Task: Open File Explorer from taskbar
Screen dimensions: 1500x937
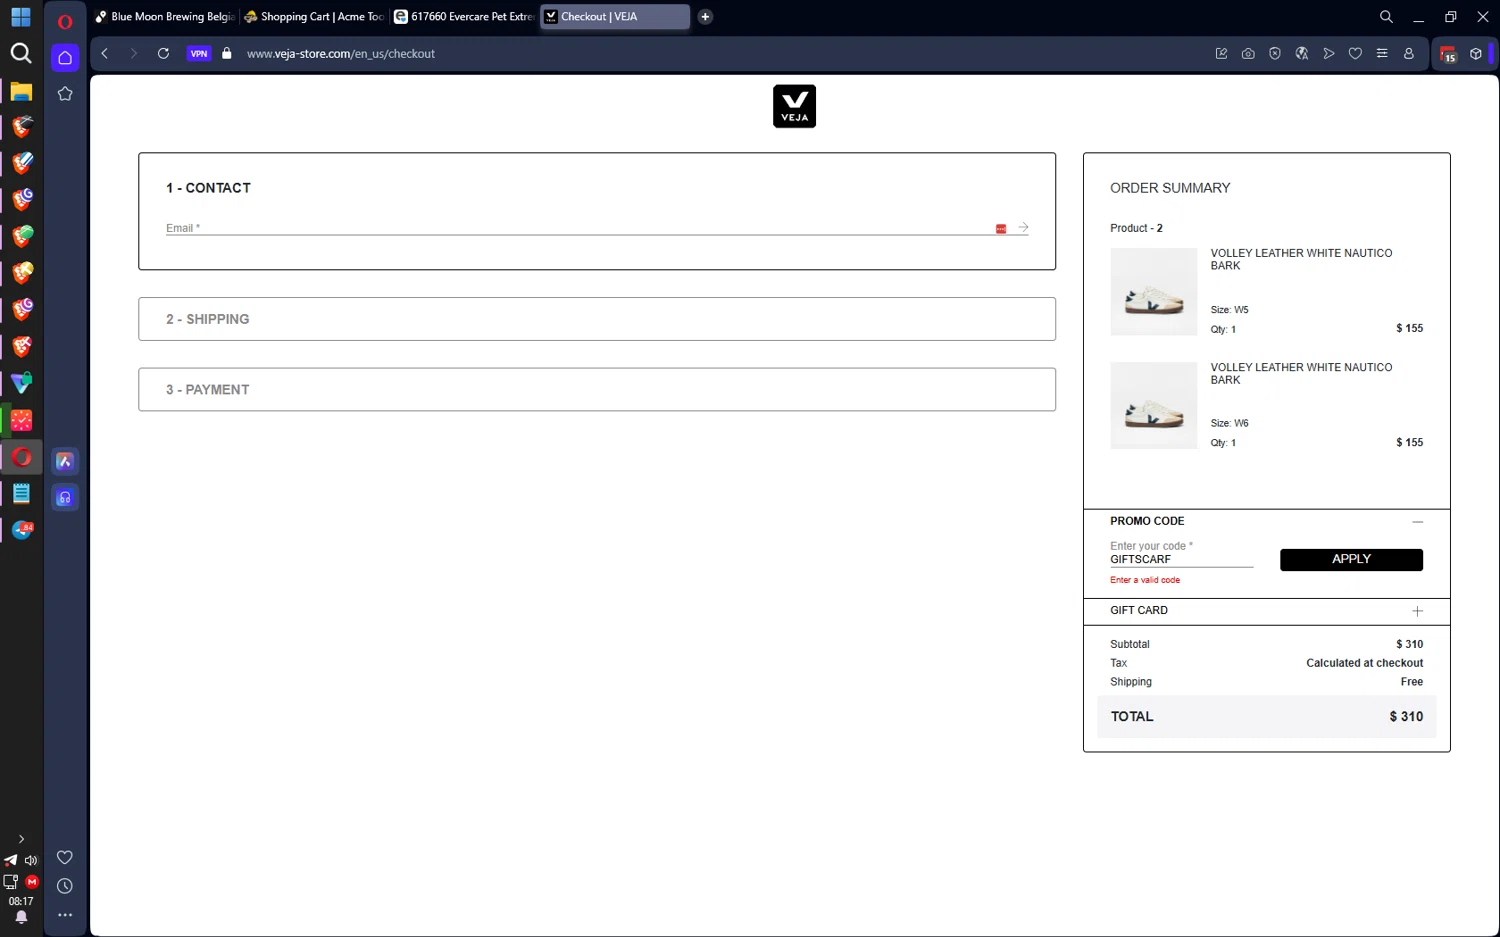Action: [21, 91]
